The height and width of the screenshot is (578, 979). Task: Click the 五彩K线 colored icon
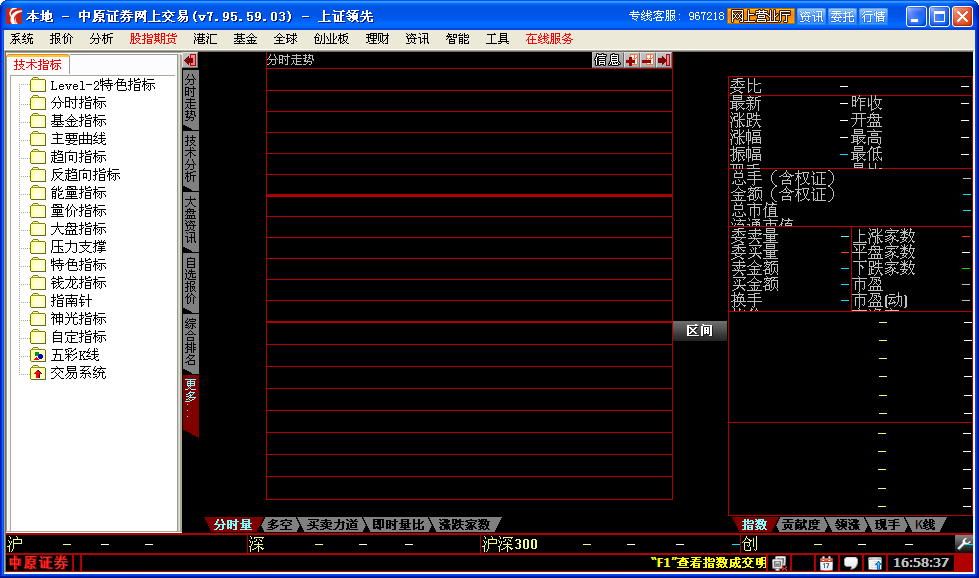click(38, 355)
